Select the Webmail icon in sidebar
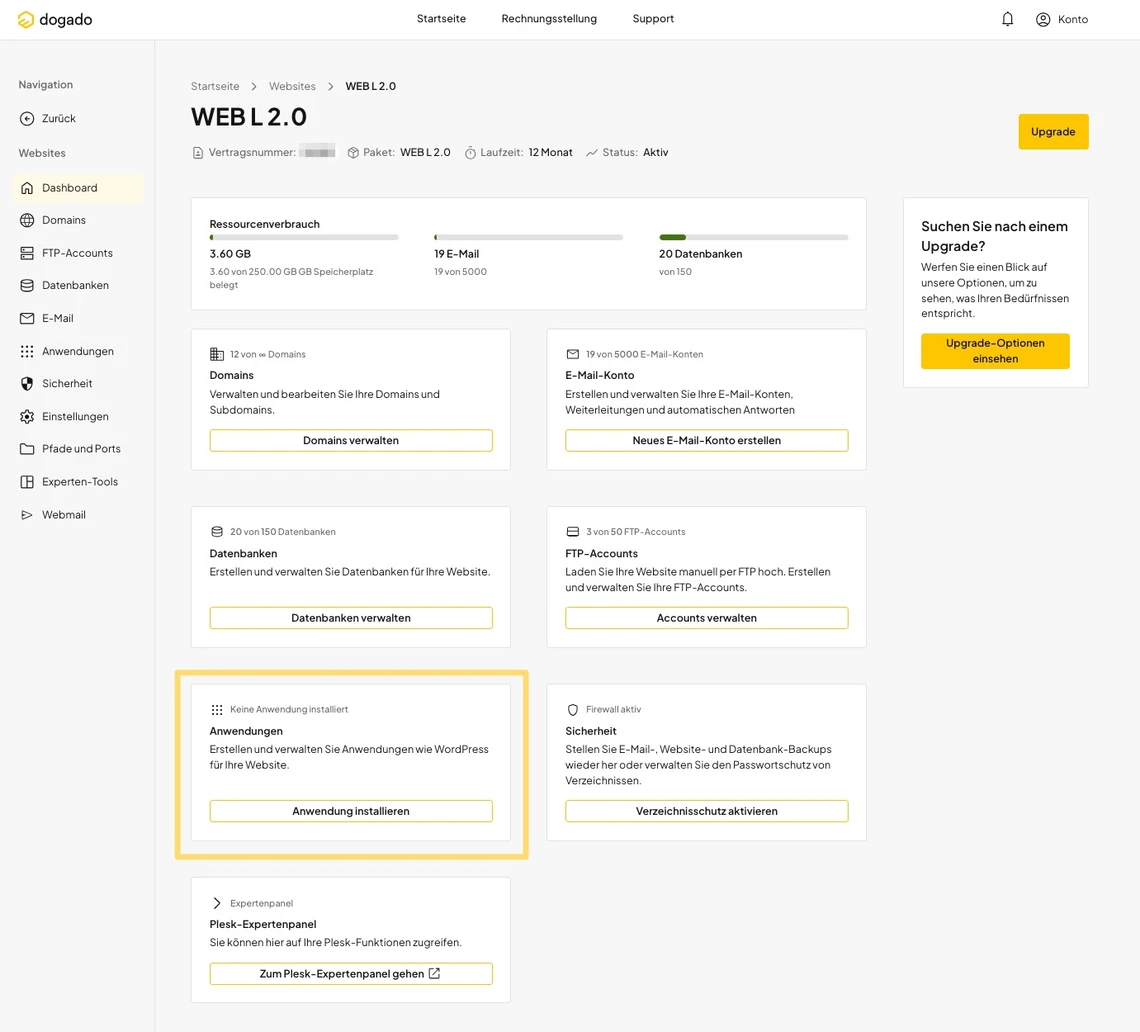Viewport: 1140px width, 1032px height. (26, 514)
